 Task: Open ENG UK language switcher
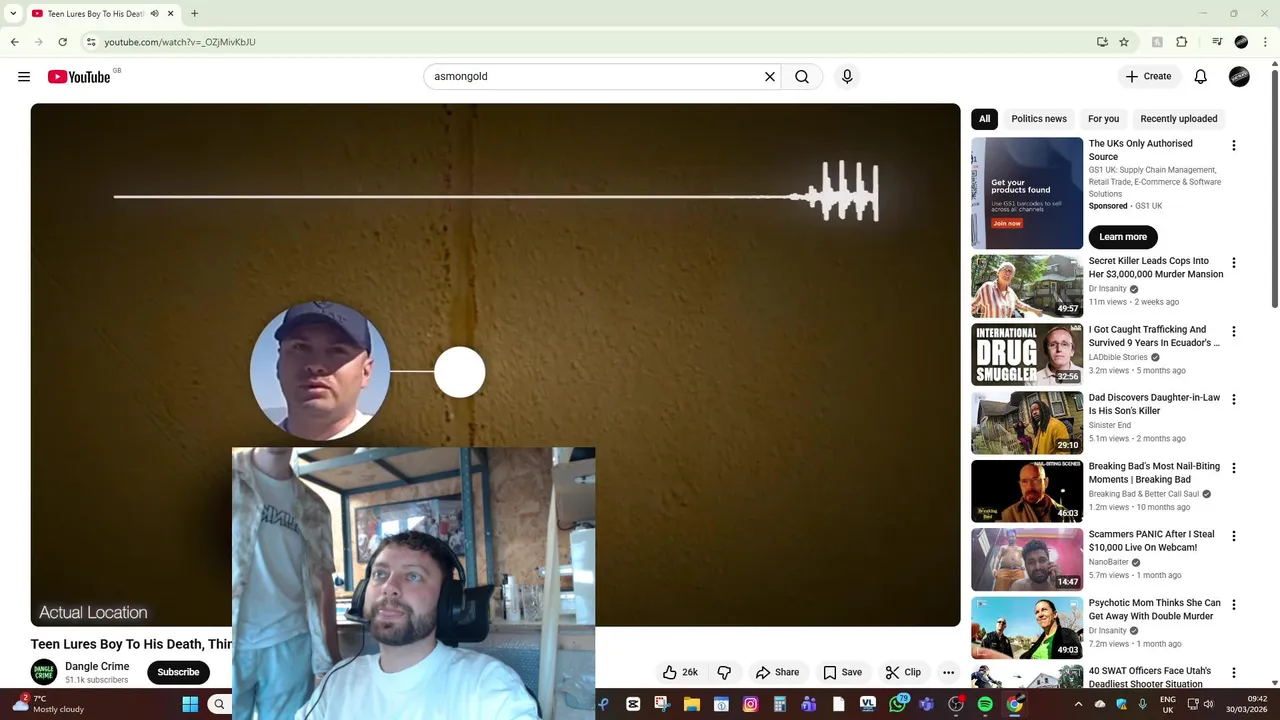(x=1167, y=705)
